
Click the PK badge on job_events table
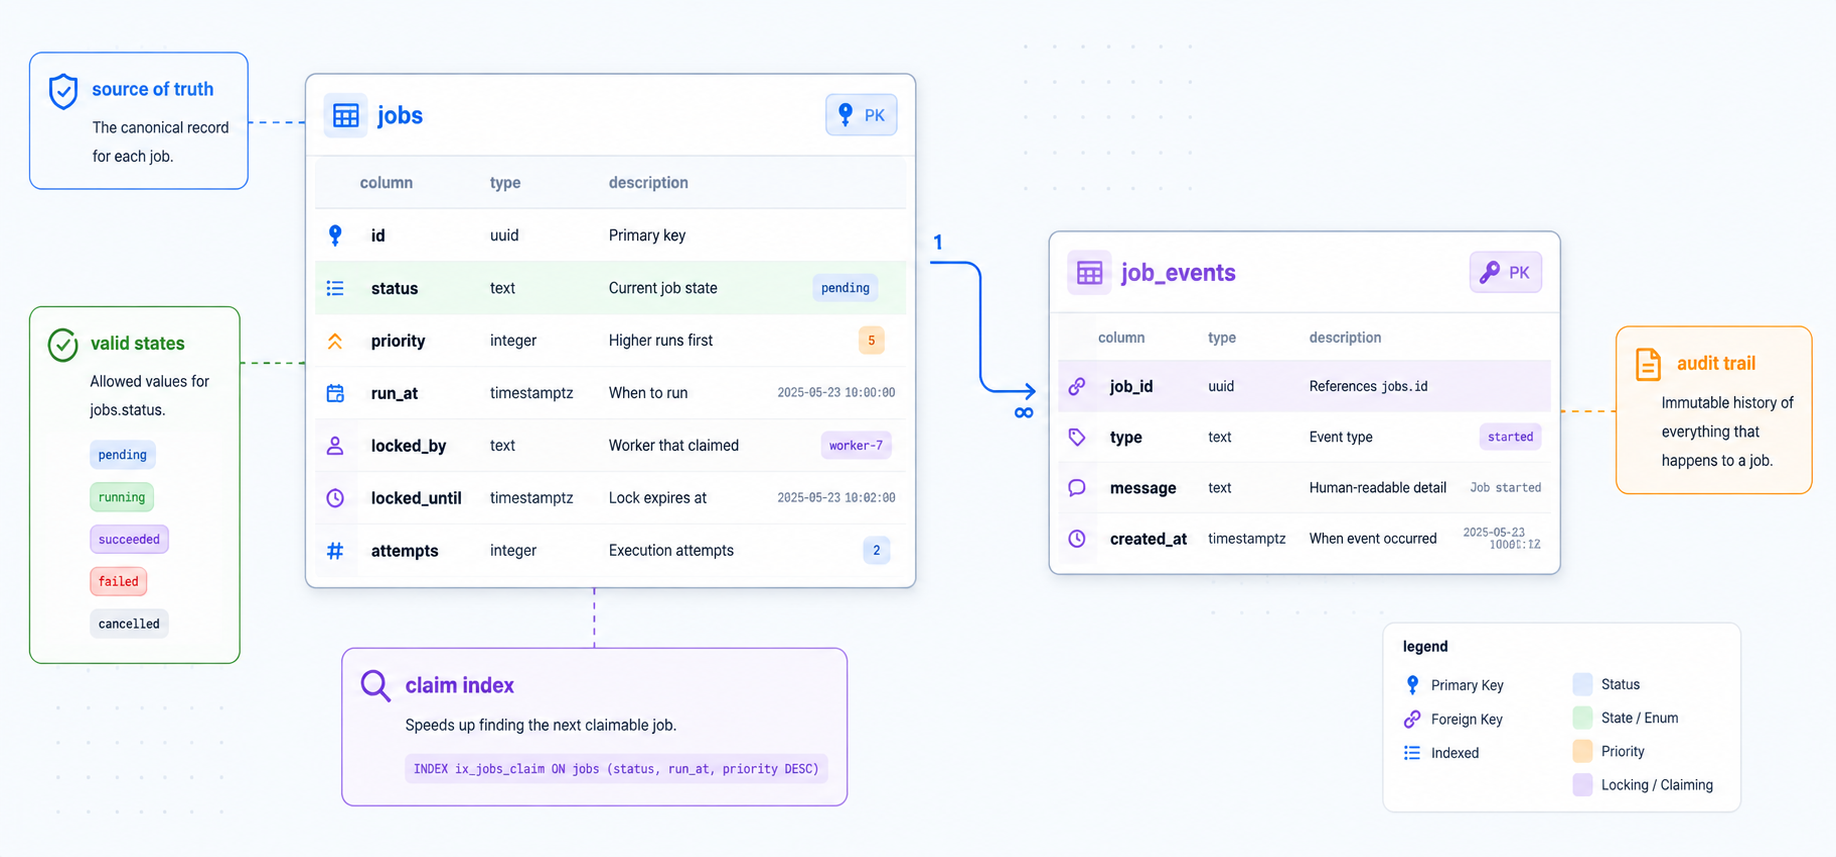click(1505, 272)
